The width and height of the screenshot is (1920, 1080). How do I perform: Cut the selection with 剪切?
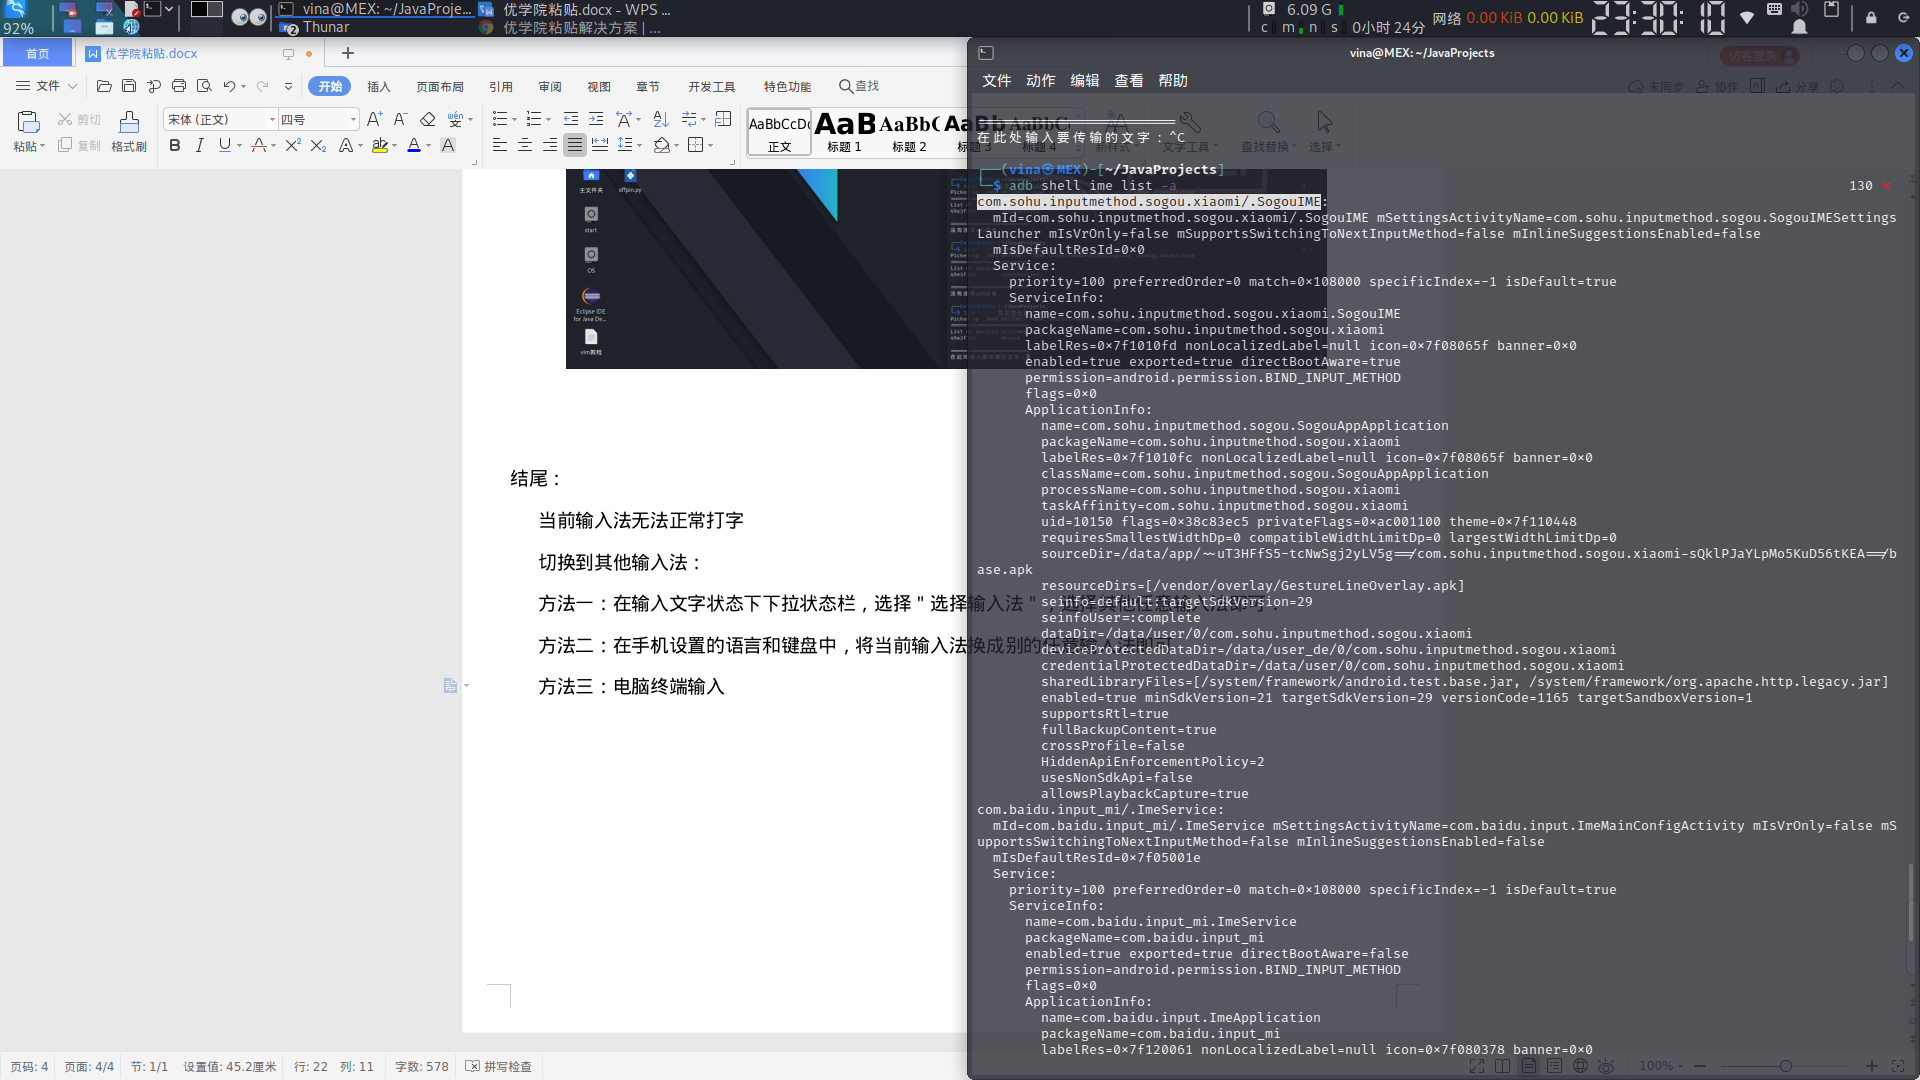(79, 119)
